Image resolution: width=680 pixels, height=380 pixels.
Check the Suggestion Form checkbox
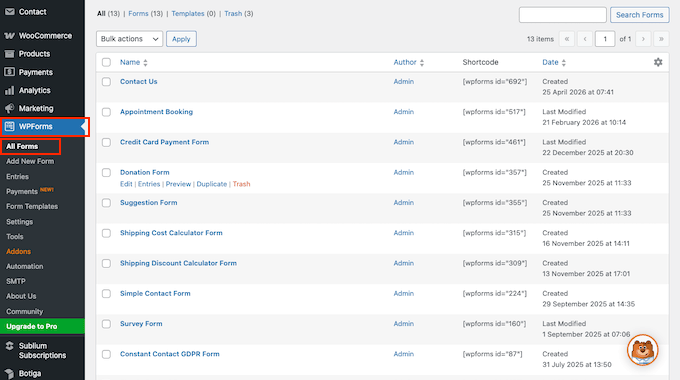(x=106, y=203)
